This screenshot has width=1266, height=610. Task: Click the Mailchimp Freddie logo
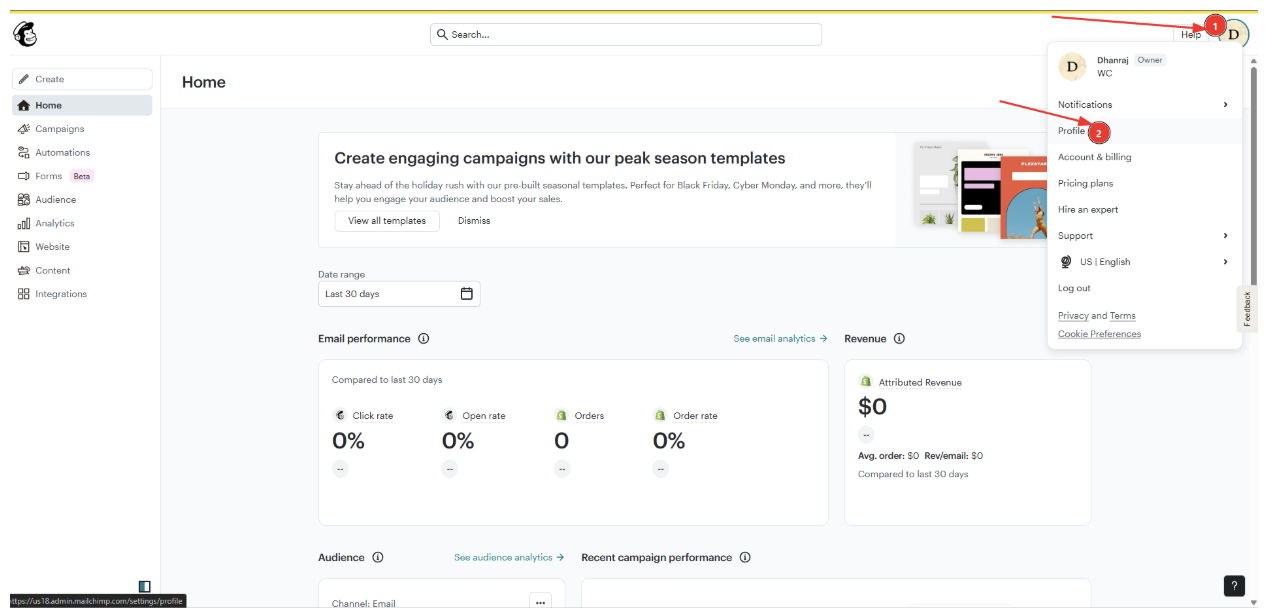[25, 34]
